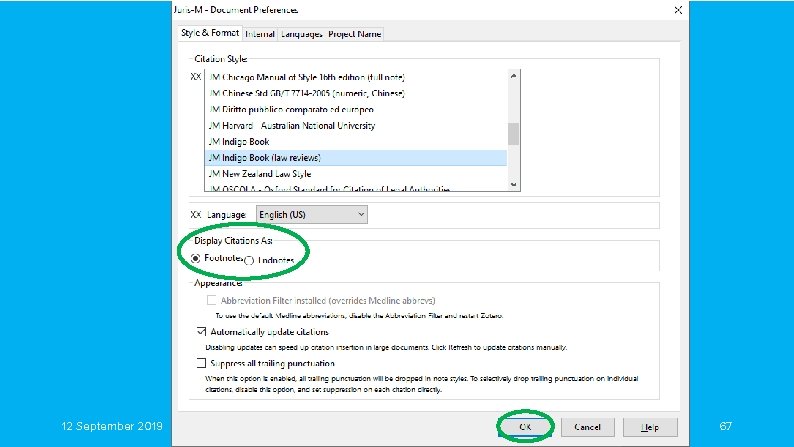Click the Help button
The height and width of the screenshot is (447, 794).
point(650,427)
